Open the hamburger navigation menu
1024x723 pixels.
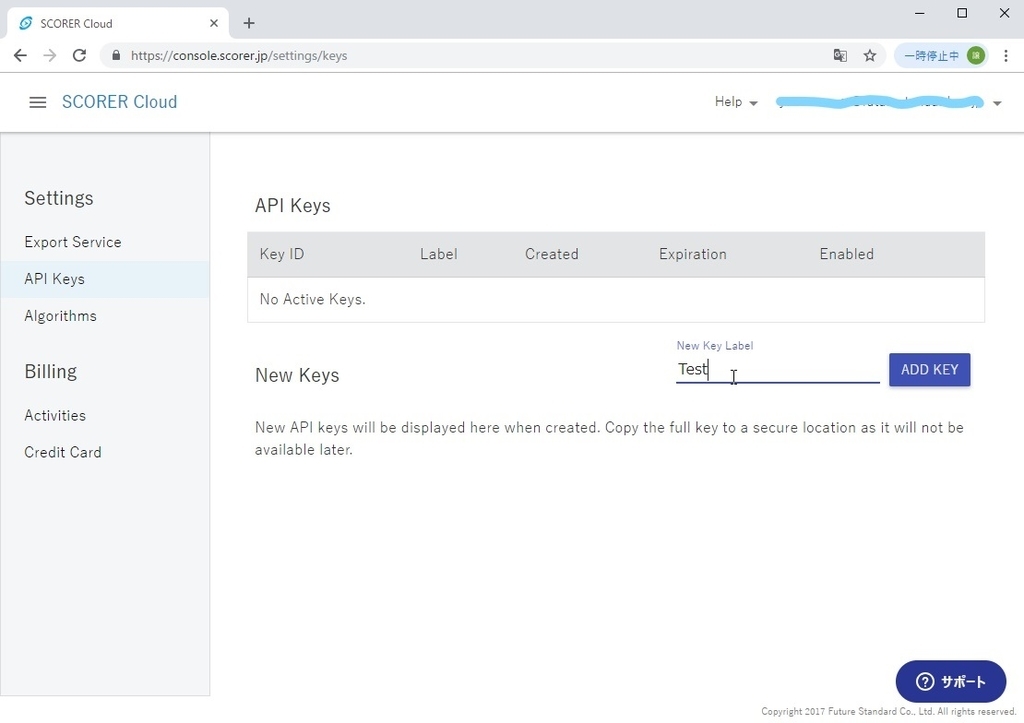[38, 103]
